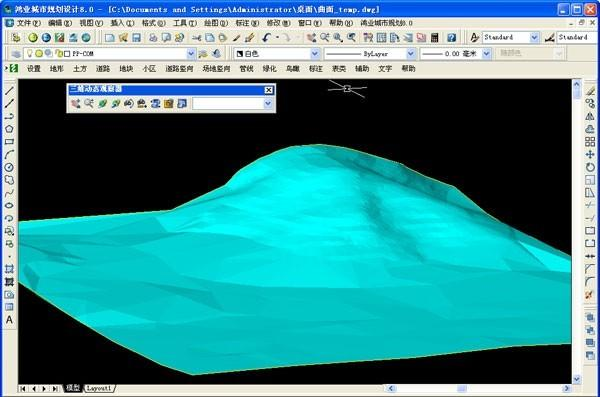Open the calculator icon in toolbar
Screen dimensions: 600x397
(x=434, y=38)
